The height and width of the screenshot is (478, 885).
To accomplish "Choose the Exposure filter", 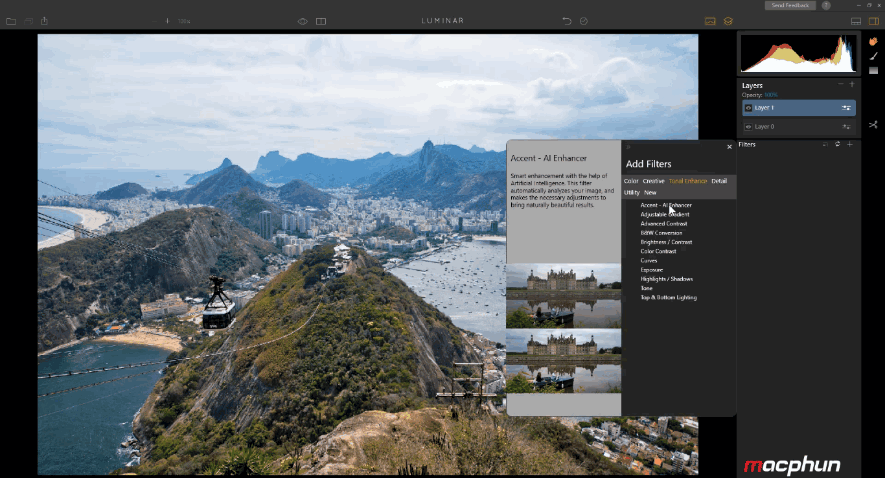I will (x=651, y=270).
